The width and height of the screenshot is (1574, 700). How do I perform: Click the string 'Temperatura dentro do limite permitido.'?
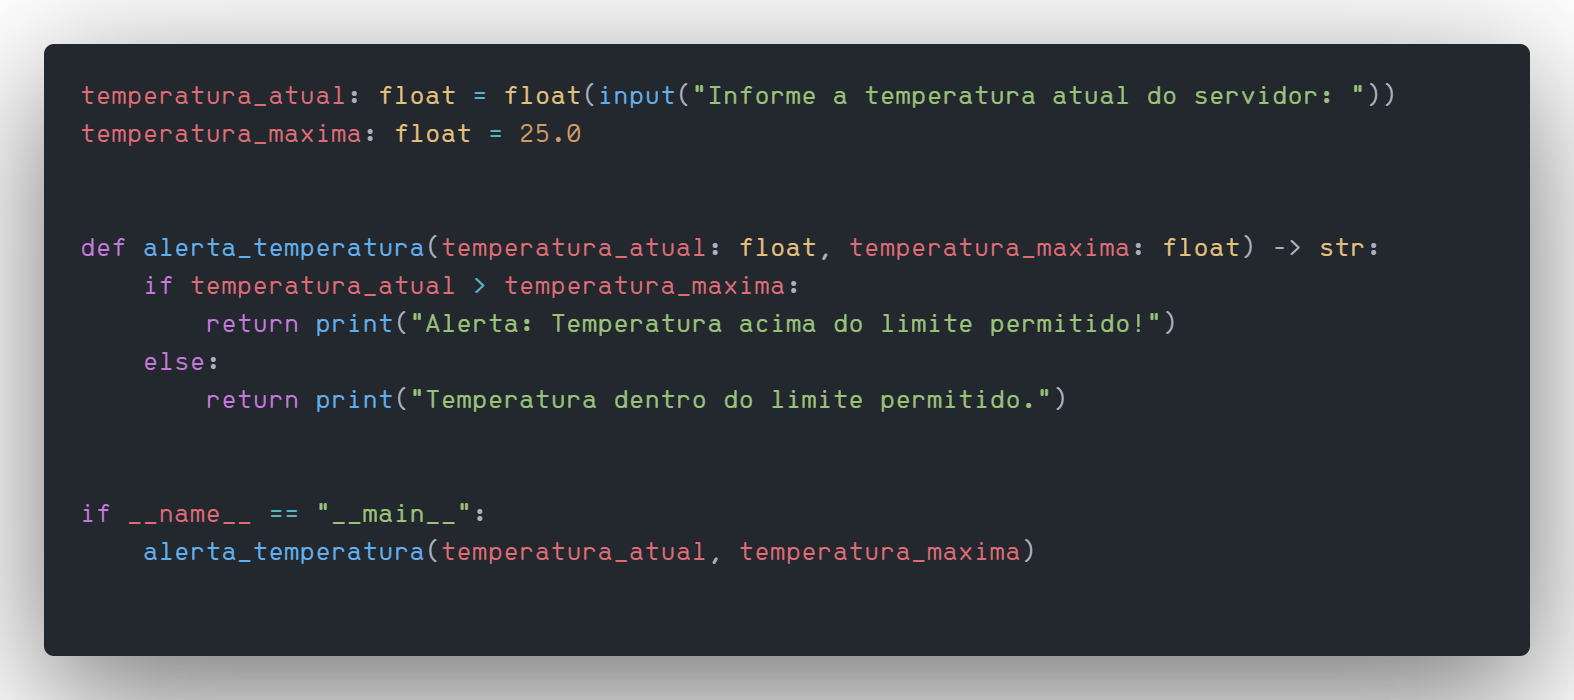(x=731, y=400)
